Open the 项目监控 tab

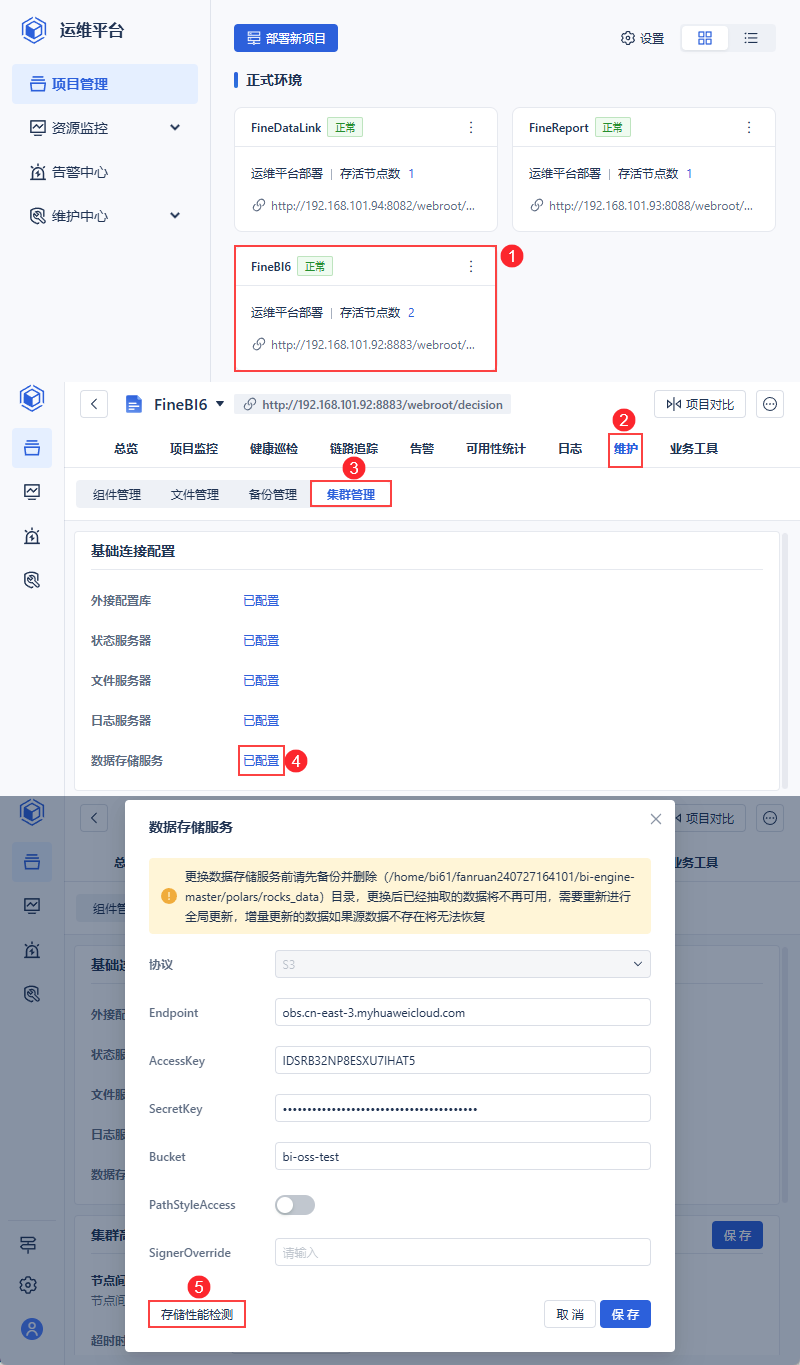[x=194, y=449]
